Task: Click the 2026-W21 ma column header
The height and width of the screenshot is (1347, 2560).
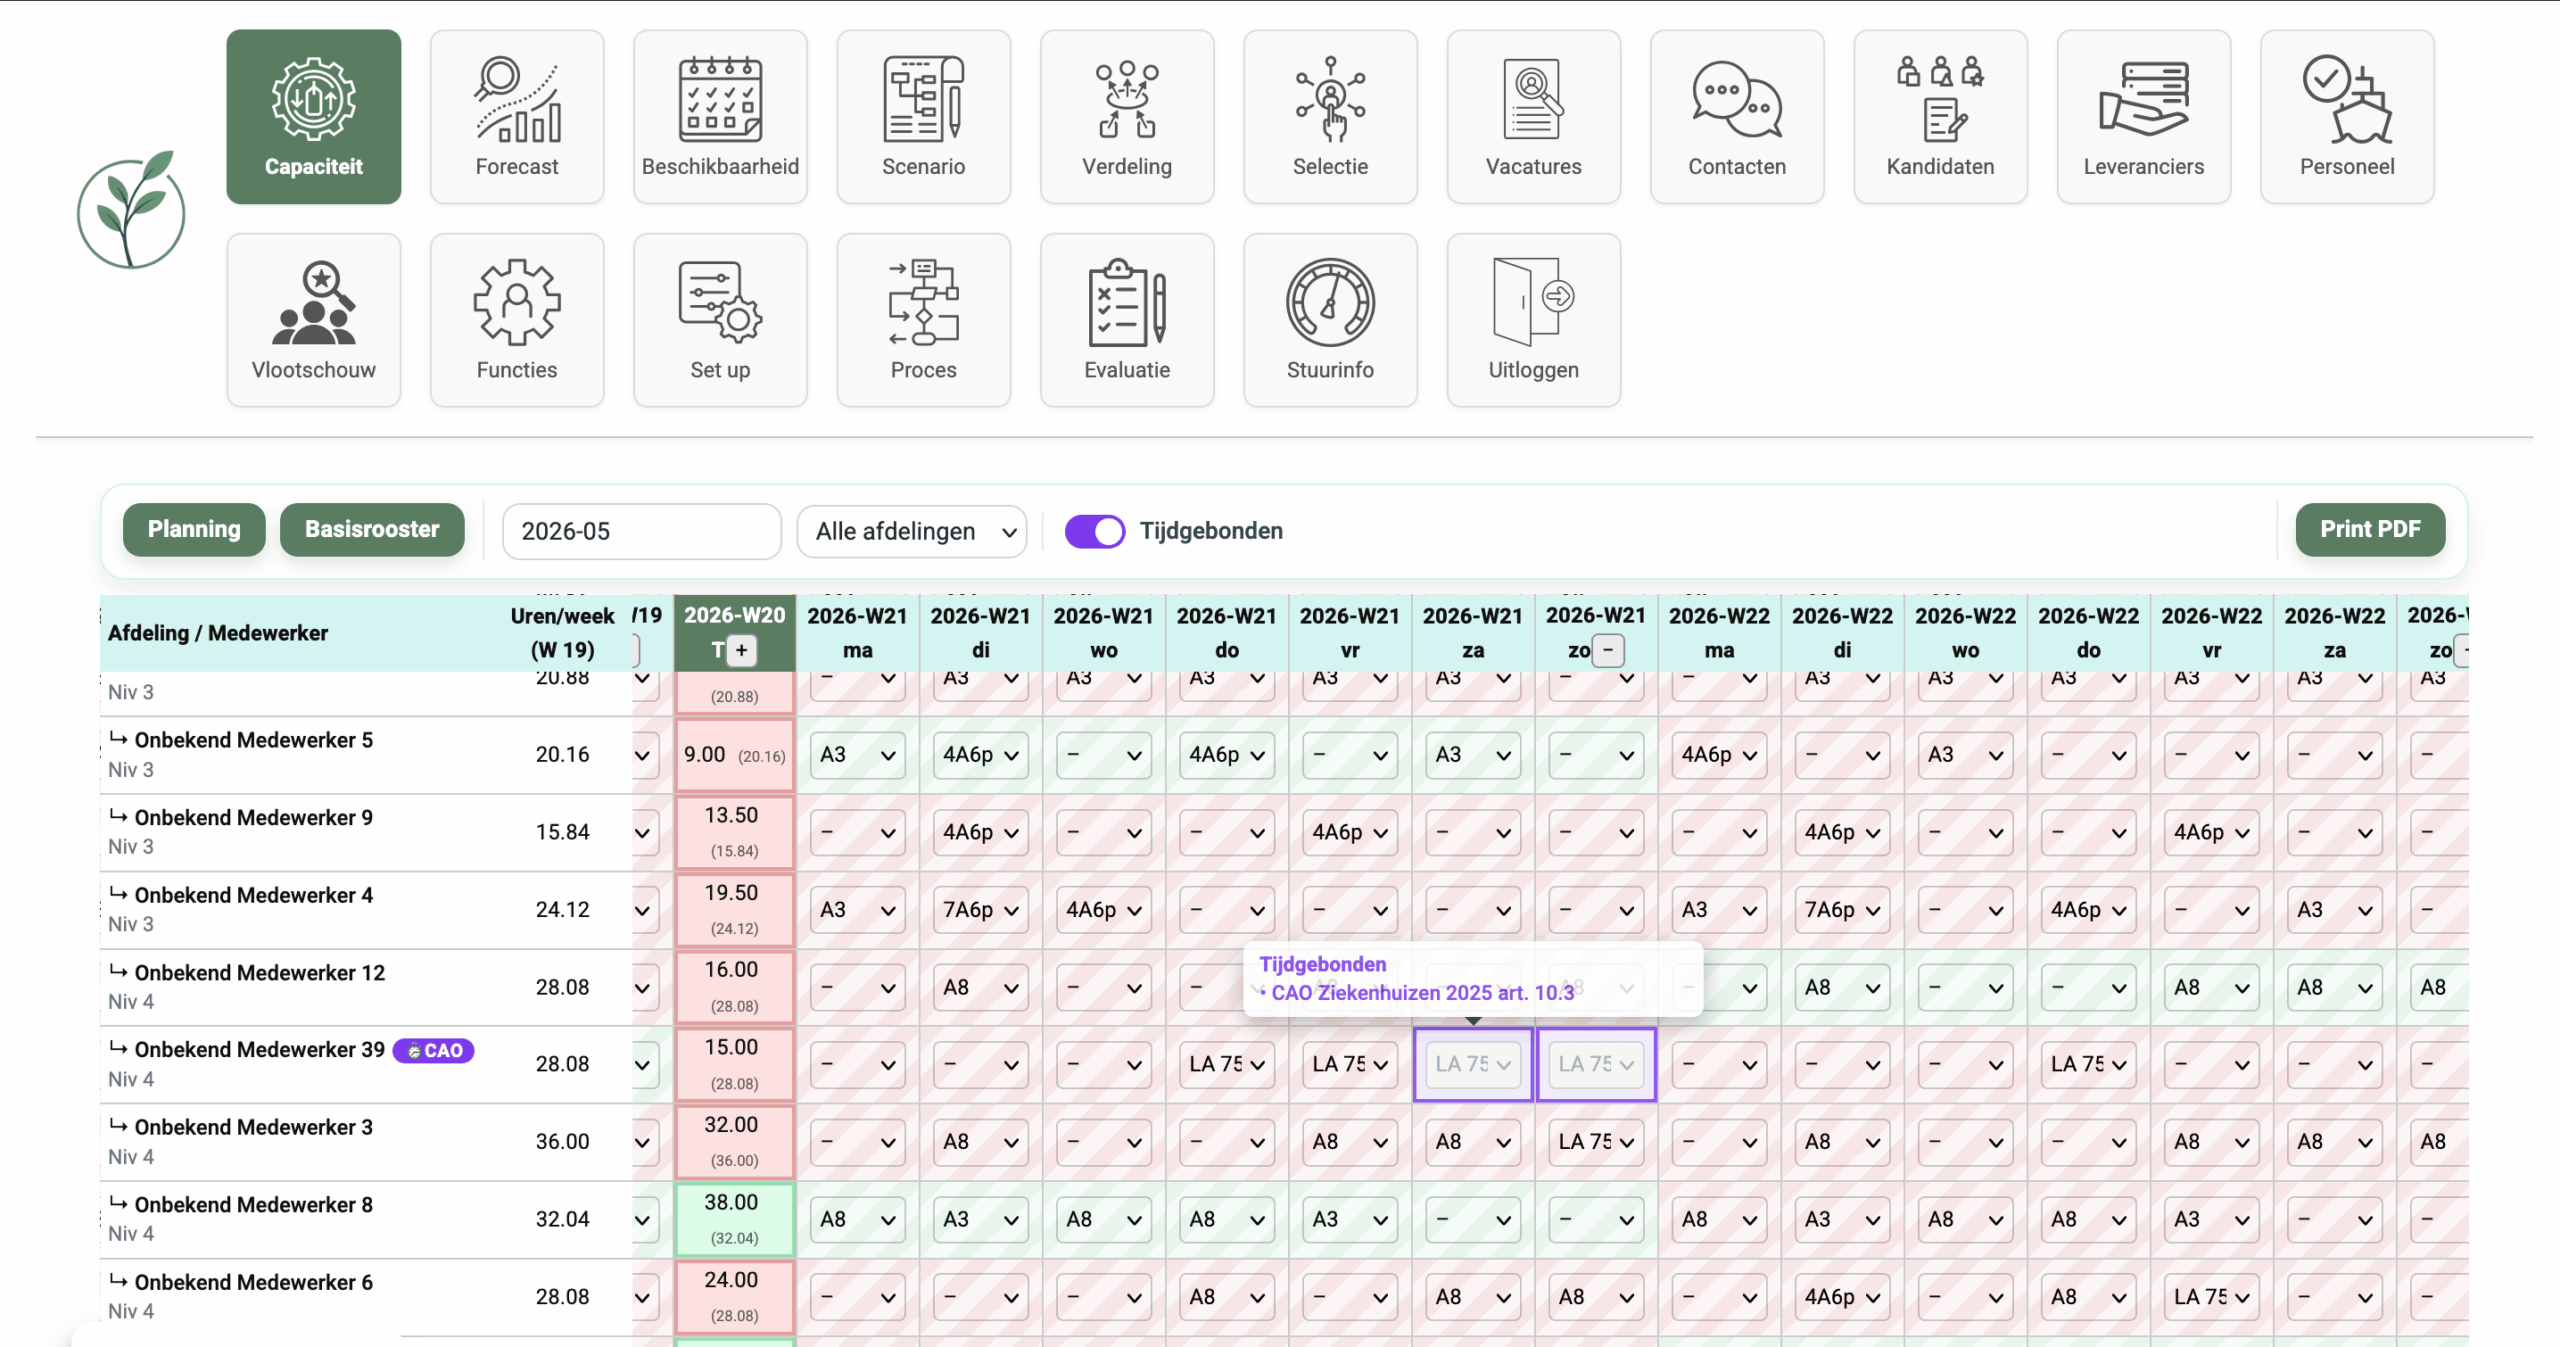Action: point(858,633)
